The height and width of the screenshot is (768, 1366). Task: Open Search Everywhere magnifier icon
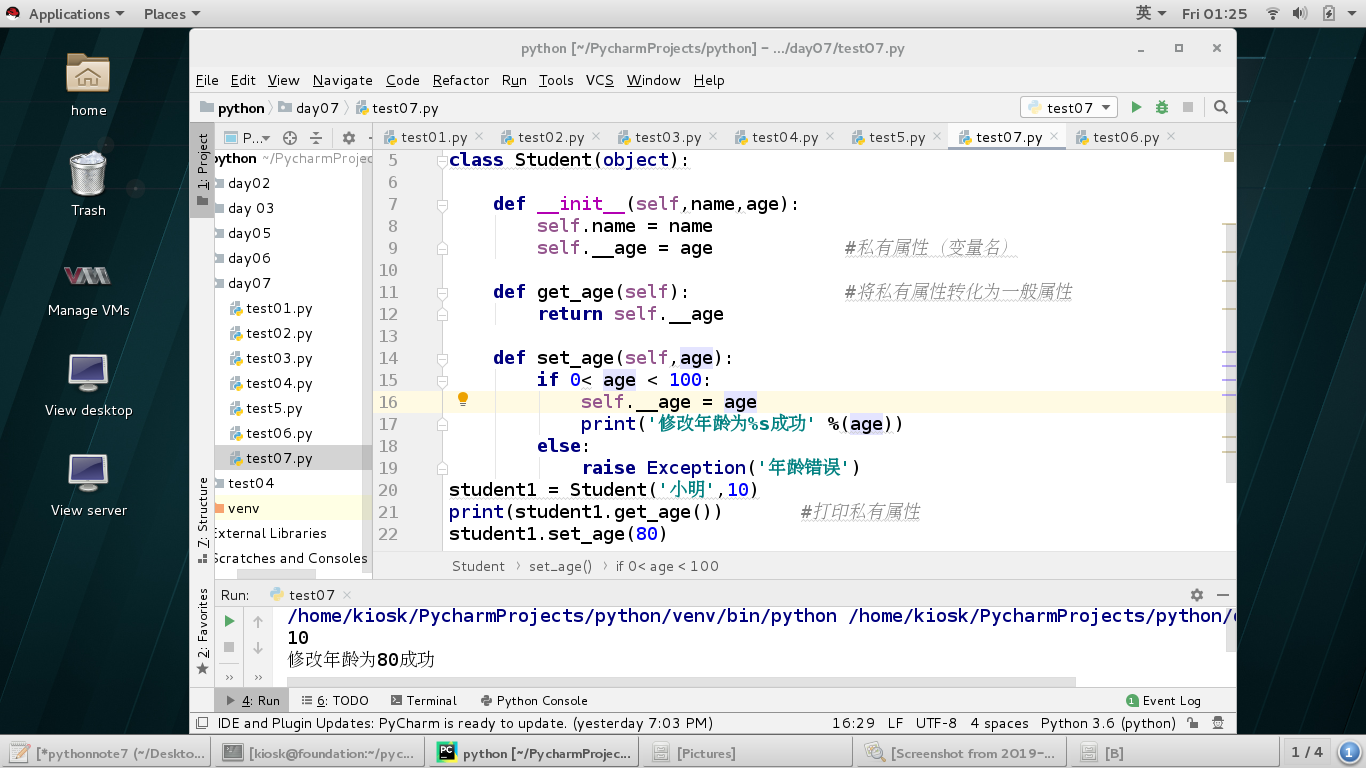[x=1221, y=107]
